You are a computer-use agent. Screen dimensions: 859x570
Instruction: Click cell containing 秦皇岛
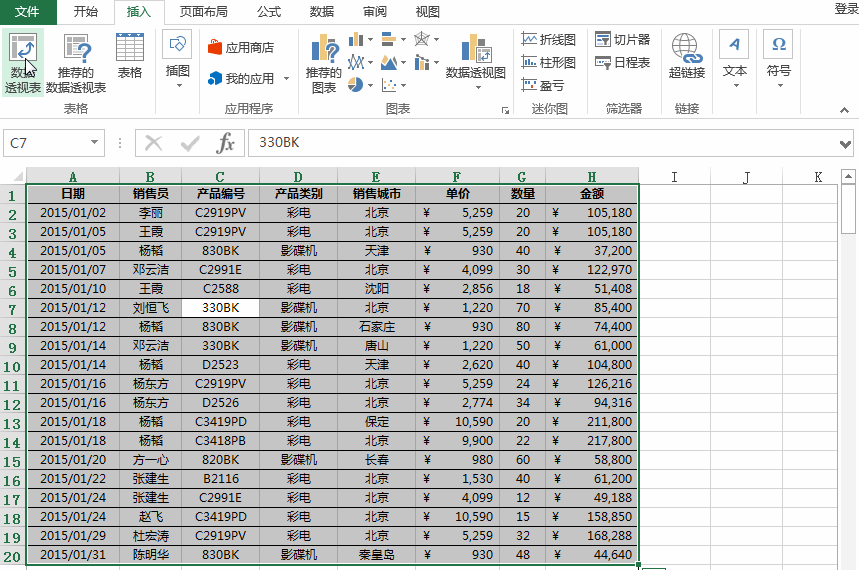[376, 555]
